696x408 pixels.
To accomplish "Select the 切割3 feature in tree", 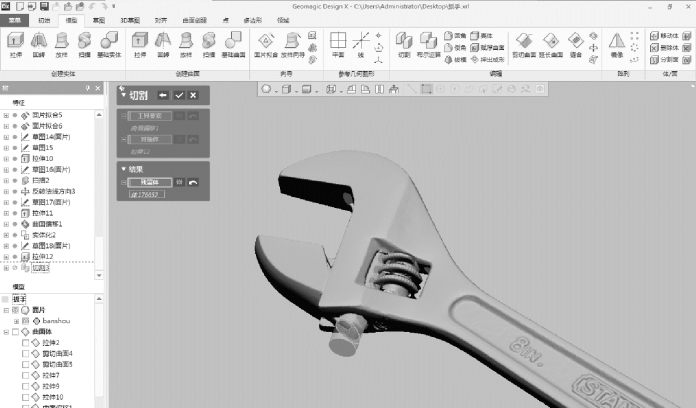I will tap(40, 268).
